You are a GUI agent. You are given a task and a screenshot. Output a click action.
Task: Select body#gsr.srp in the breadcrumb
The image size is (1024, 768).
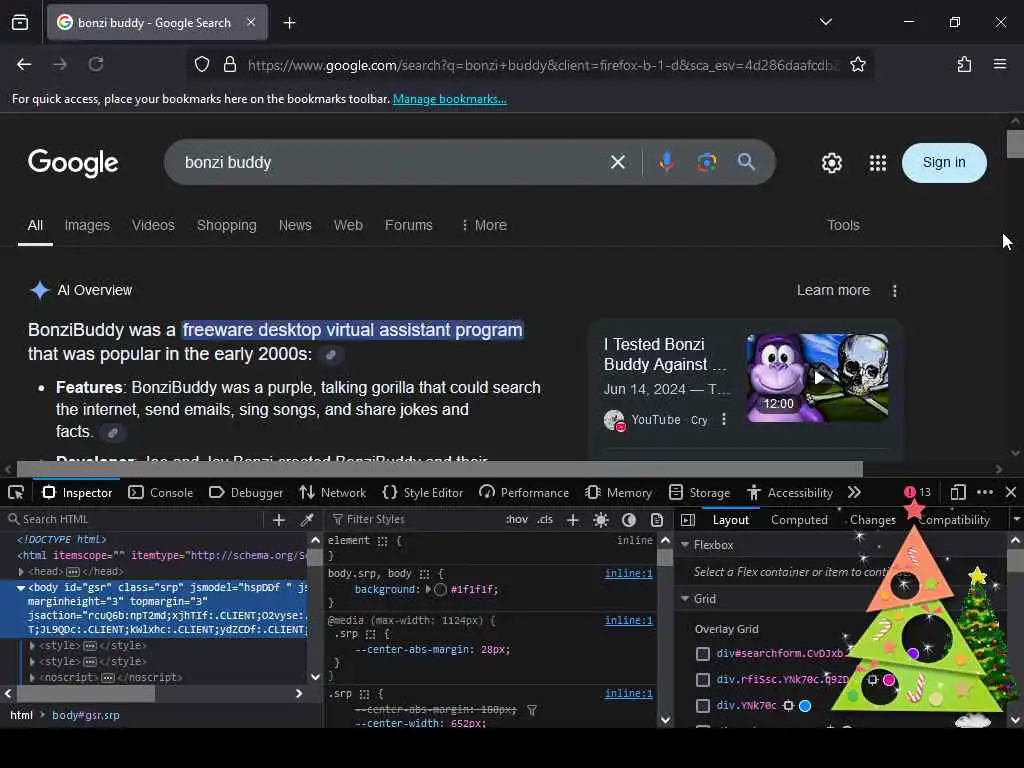tap(86, 715)
